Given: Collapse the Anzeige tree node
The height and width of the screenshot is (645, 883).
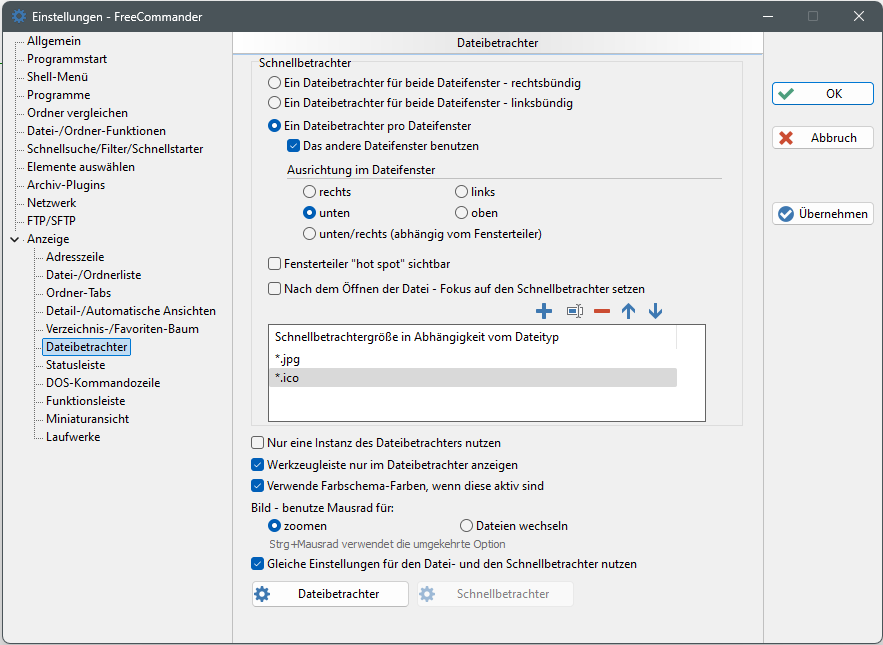Looking at the screenshot, I should [15, 239].
